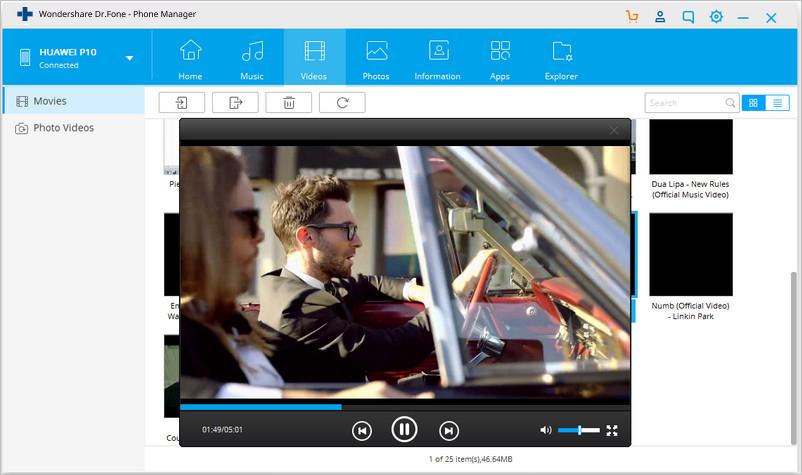
Task: Pause the playing video
Action: [x=404, y=429]
